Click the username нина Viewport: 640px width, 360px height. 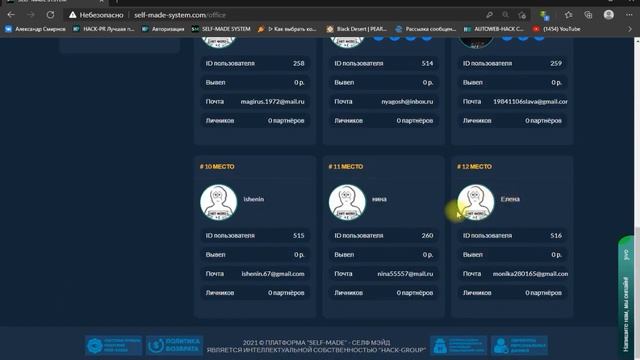pos(379,199)
